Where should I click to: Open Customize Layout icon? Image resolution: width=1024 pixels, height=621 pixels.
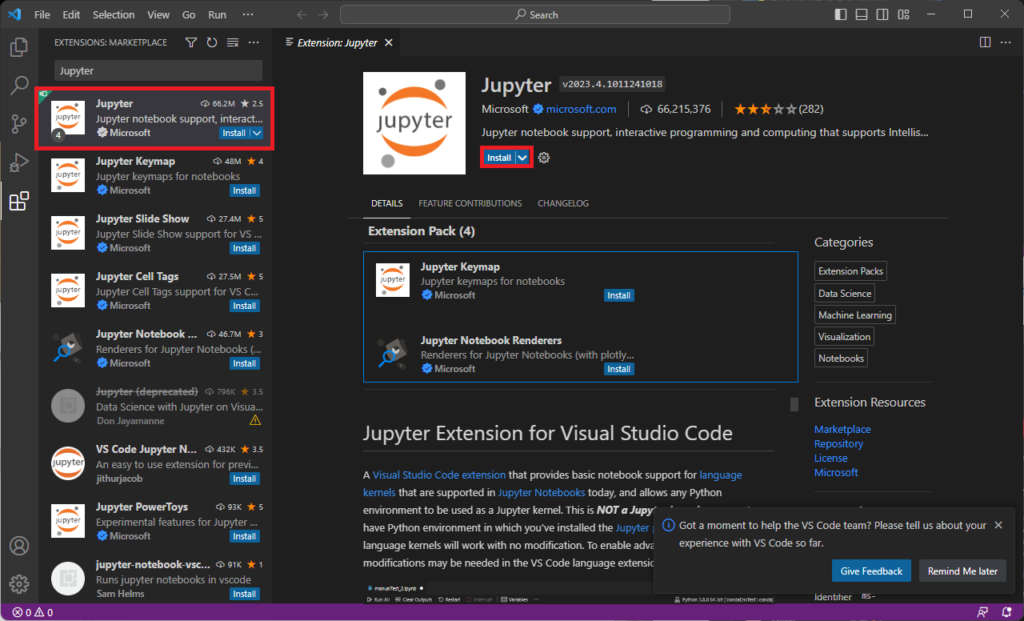tap(903, 14)
